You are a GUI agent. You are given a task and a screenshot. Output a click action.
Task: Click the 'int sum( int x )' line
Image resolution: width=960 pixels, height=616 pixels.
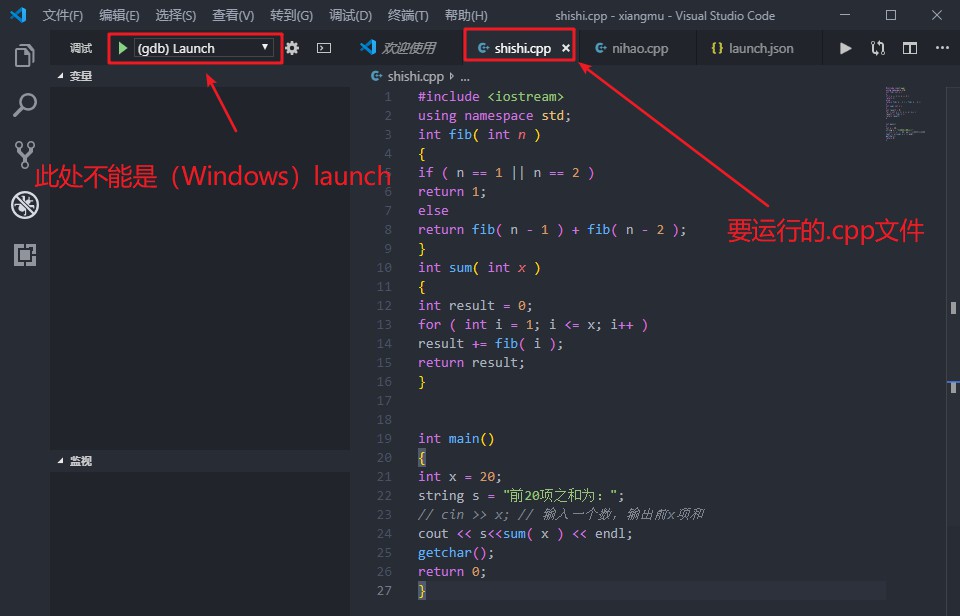(x=479, y=268)
